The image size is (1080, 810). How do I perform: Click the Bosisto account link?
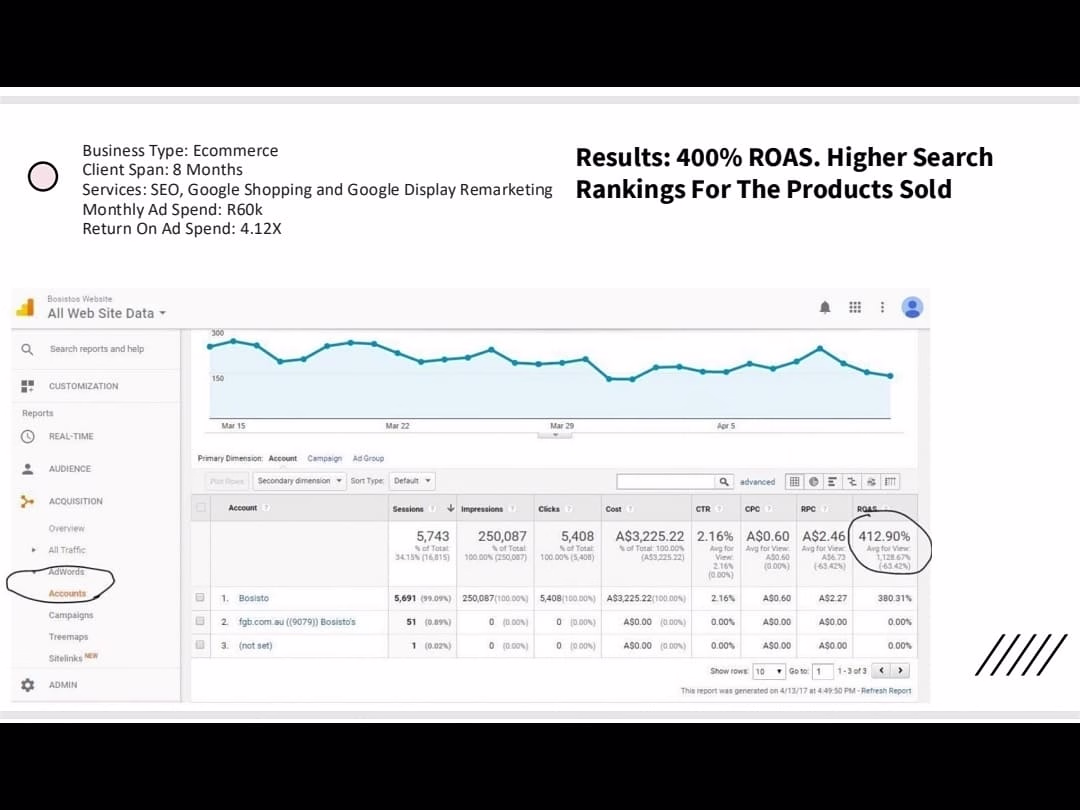253,598
